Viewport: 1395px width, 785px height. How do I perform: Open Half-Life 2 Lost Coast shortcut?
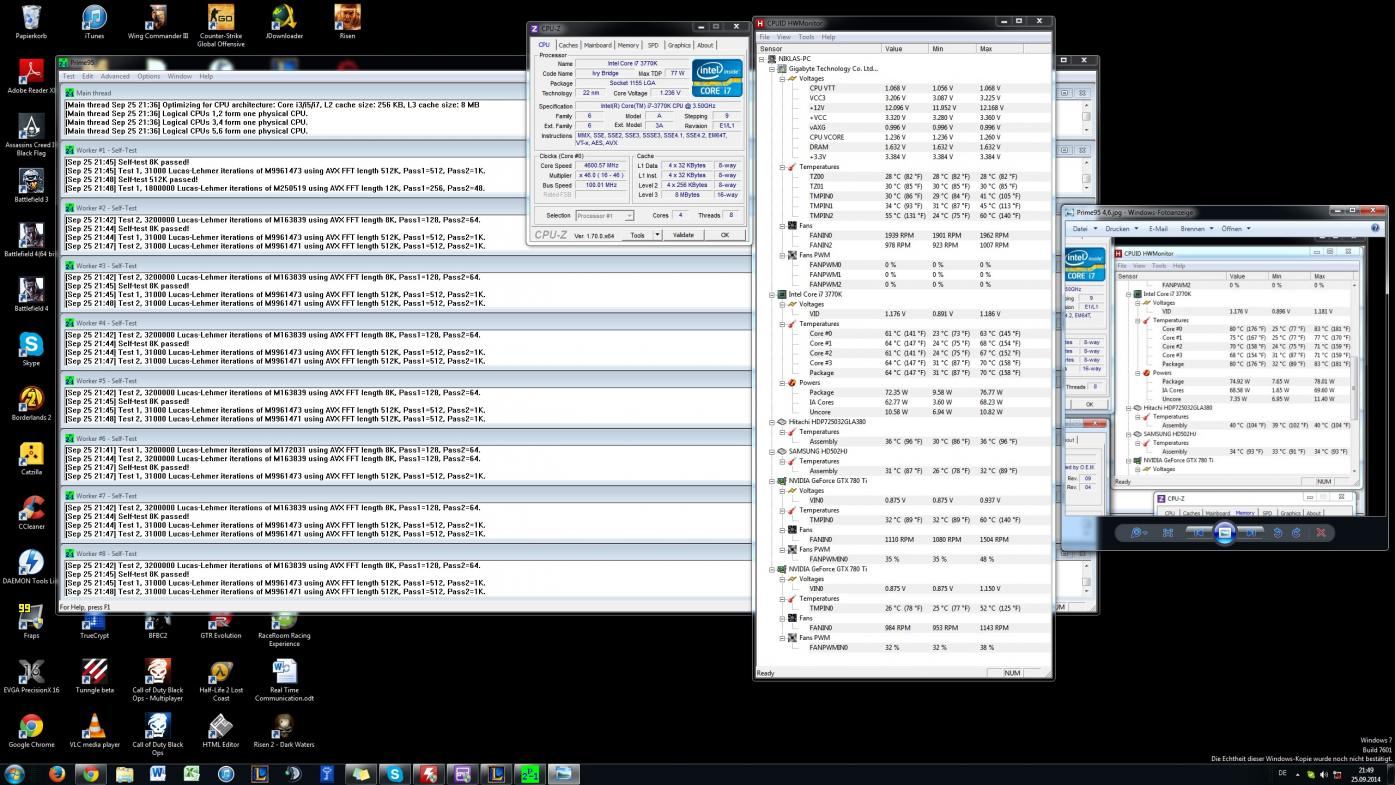tap(220, 679)
